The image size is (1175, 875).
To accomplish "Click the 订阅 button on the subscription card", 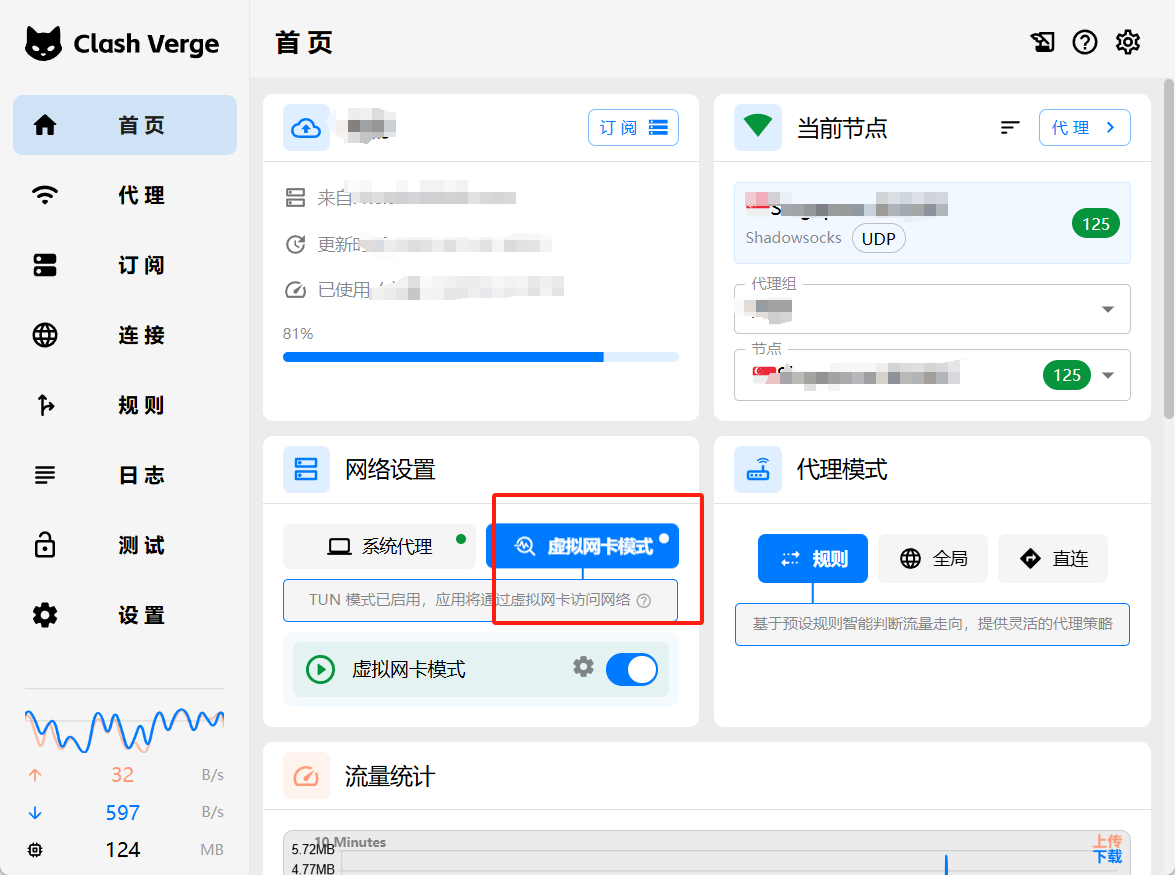I will click(633, 128).
